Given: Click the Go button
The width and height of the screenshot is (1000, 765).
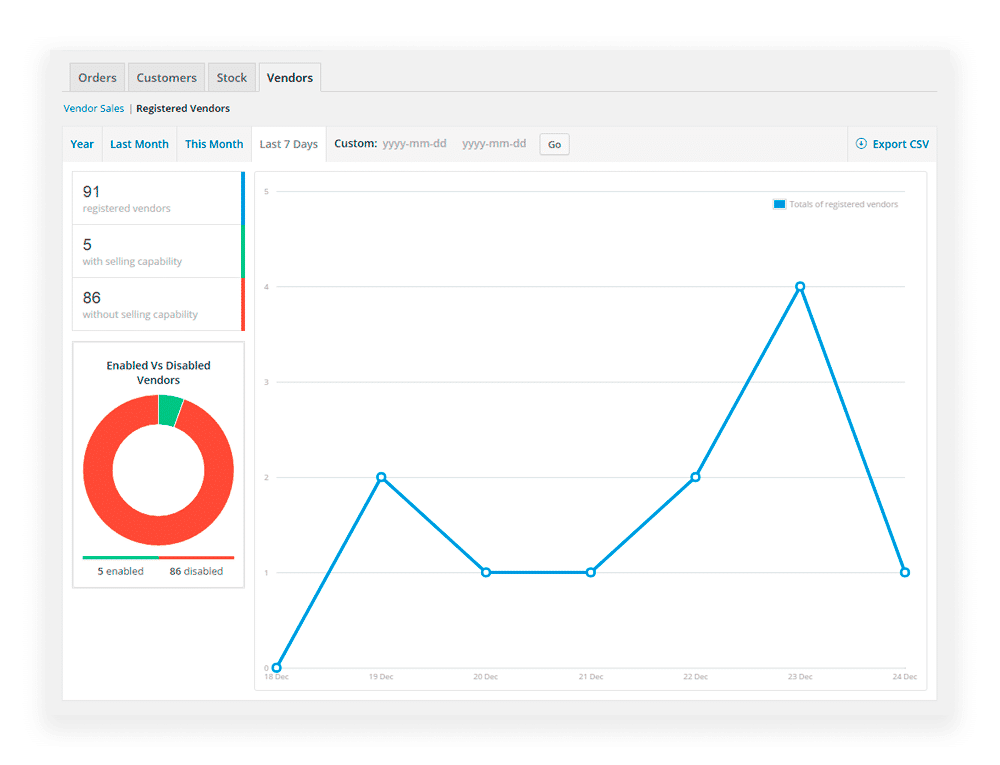Looking at the screenshot, I should coord(554,144).
